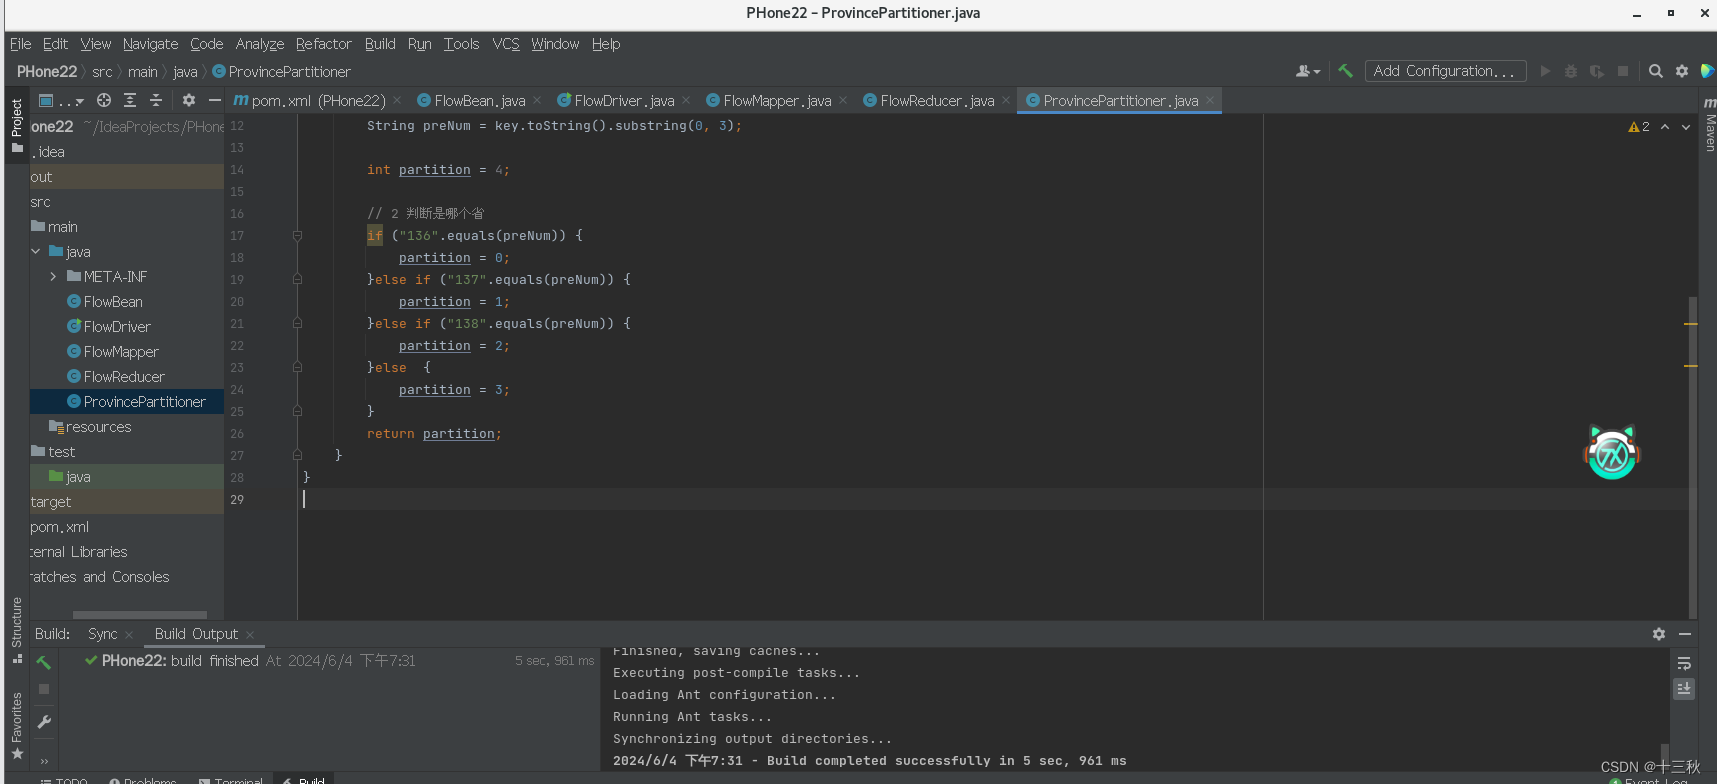The width and height of the screenshot is (1717, 784).
Task: Go to next highlighted error arrow
Action: click(1686, 127)
